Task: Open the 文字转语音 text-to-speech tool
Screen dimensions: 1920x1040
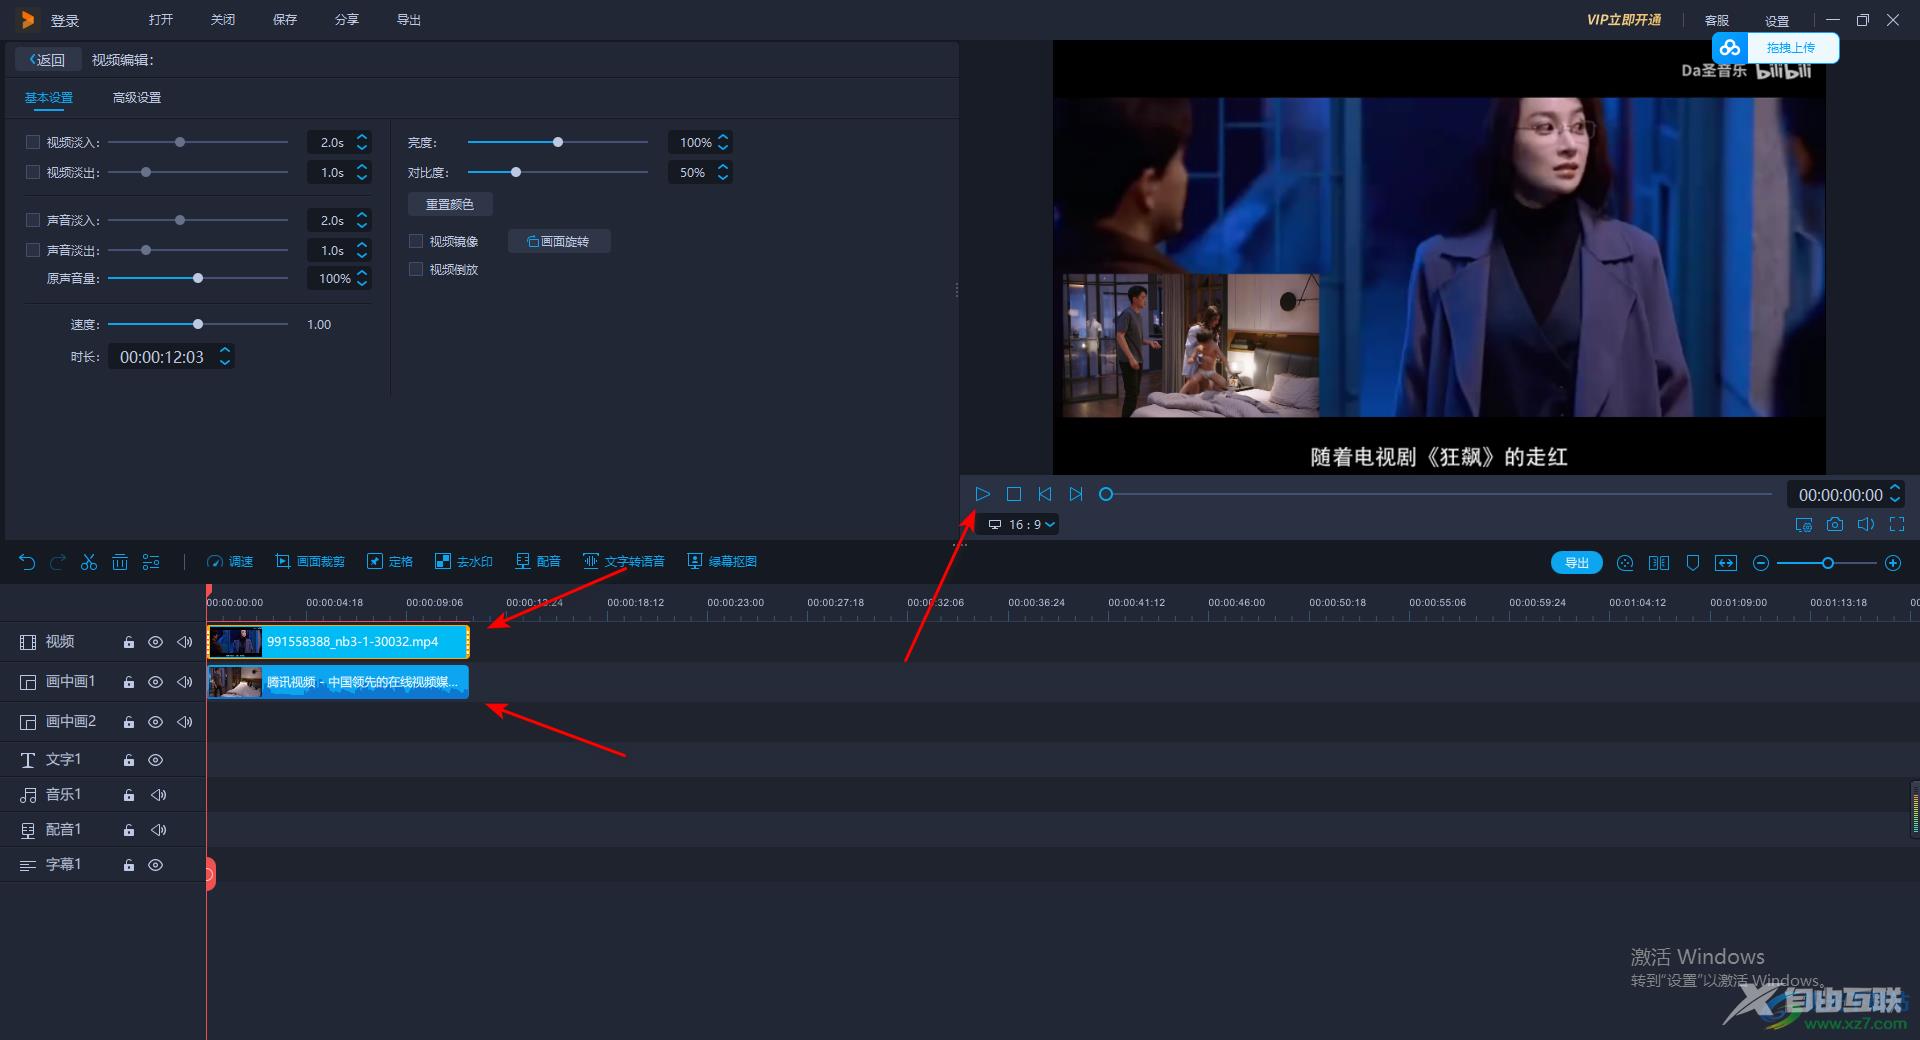Action: [624, 562]
